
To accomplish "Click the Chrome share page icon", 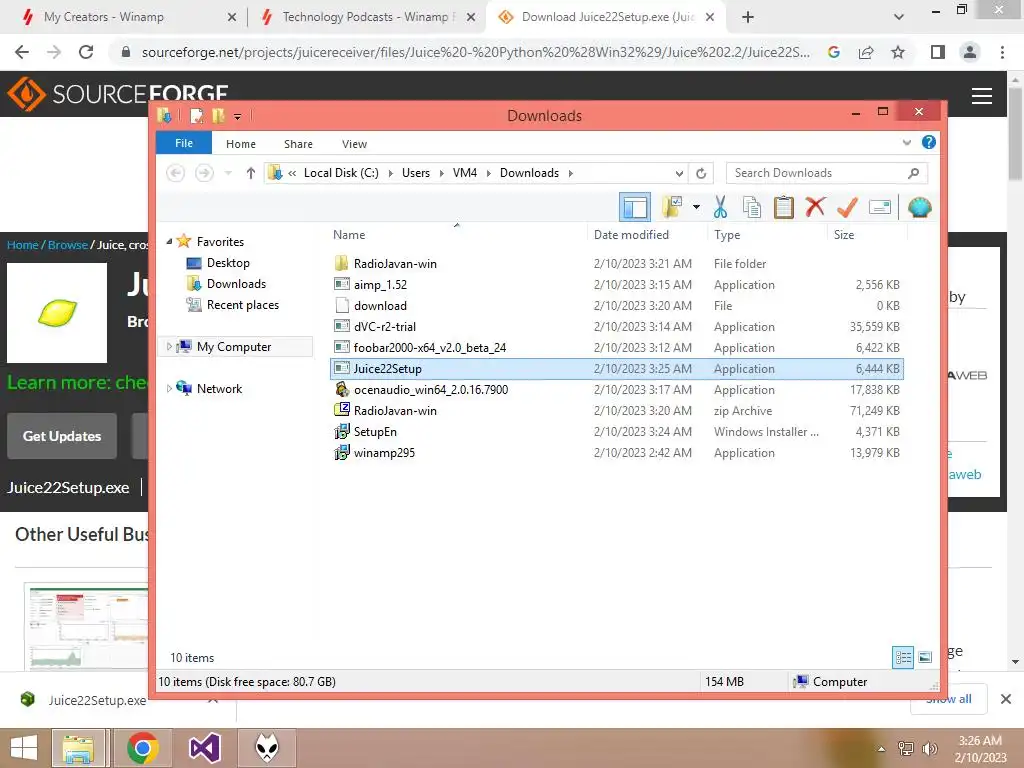I will [x=866, y=52].
